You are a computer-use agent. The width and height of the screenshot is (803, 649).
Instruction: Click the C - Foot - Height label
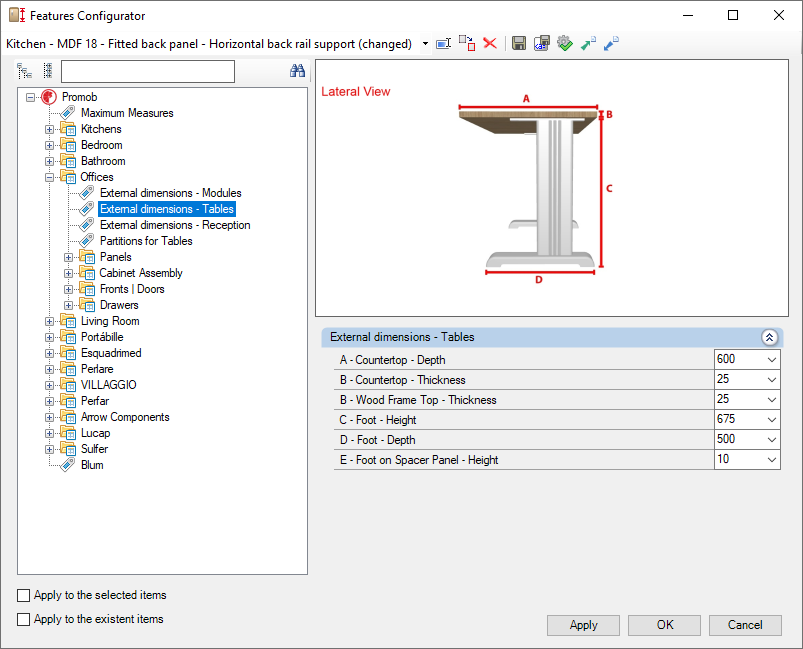(377, 420)
